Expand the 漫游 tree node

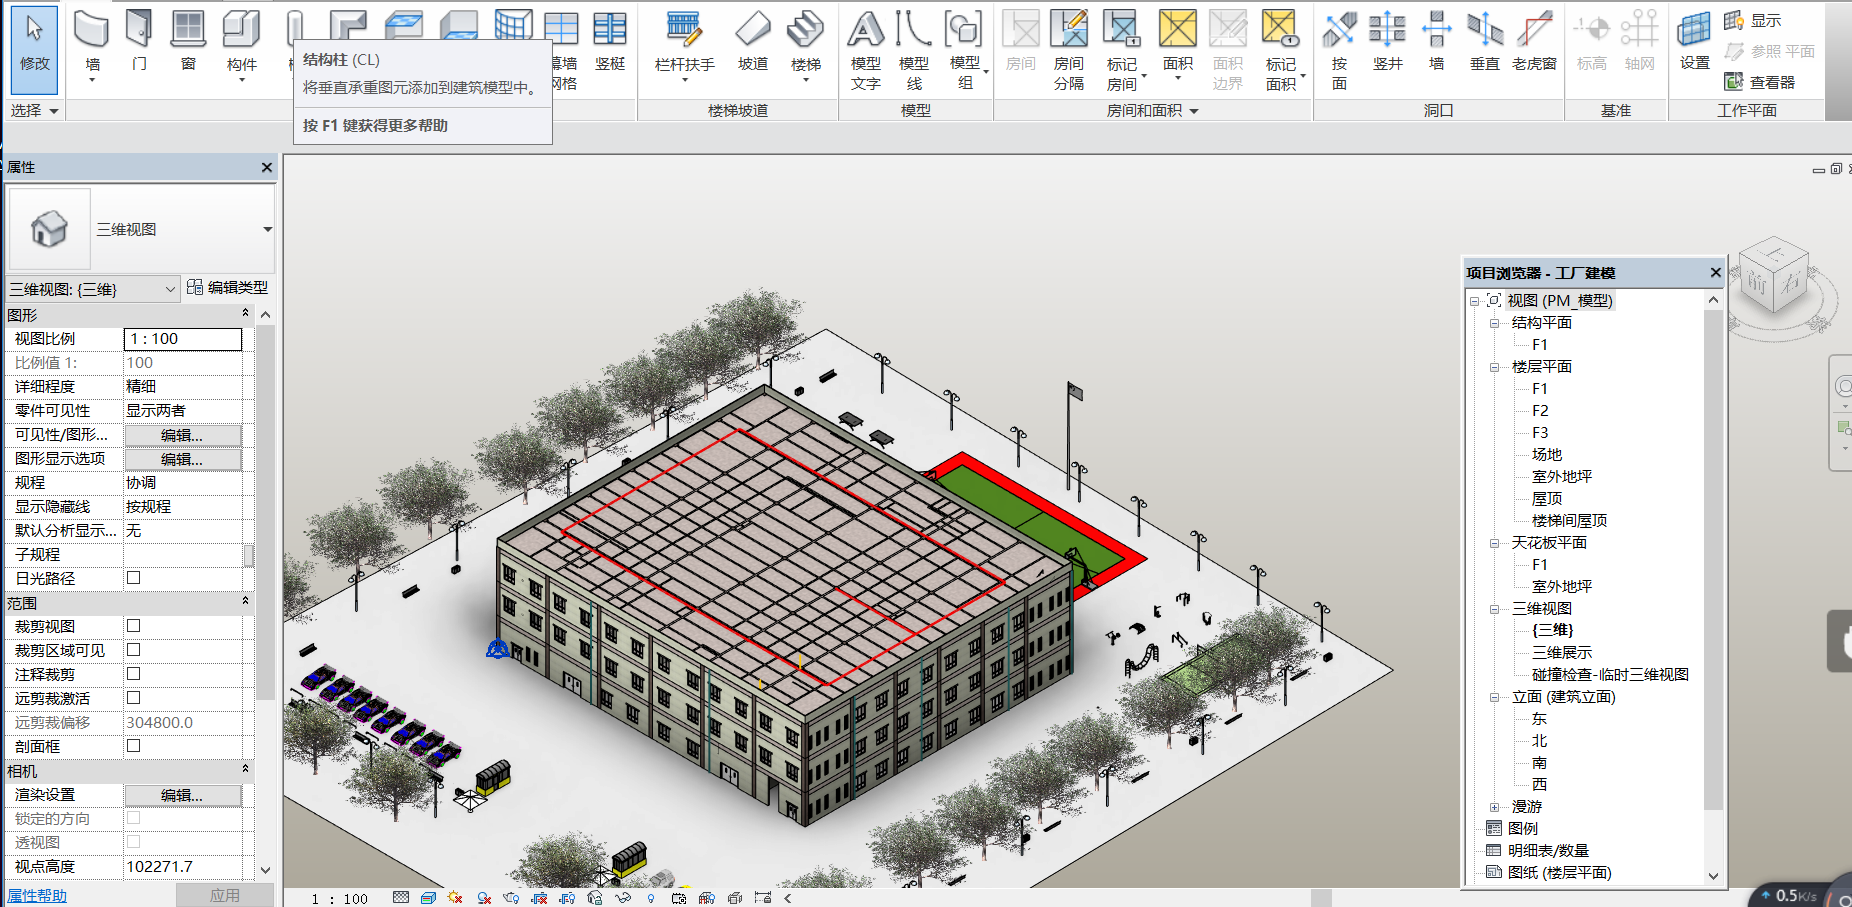coord(1494,807)
